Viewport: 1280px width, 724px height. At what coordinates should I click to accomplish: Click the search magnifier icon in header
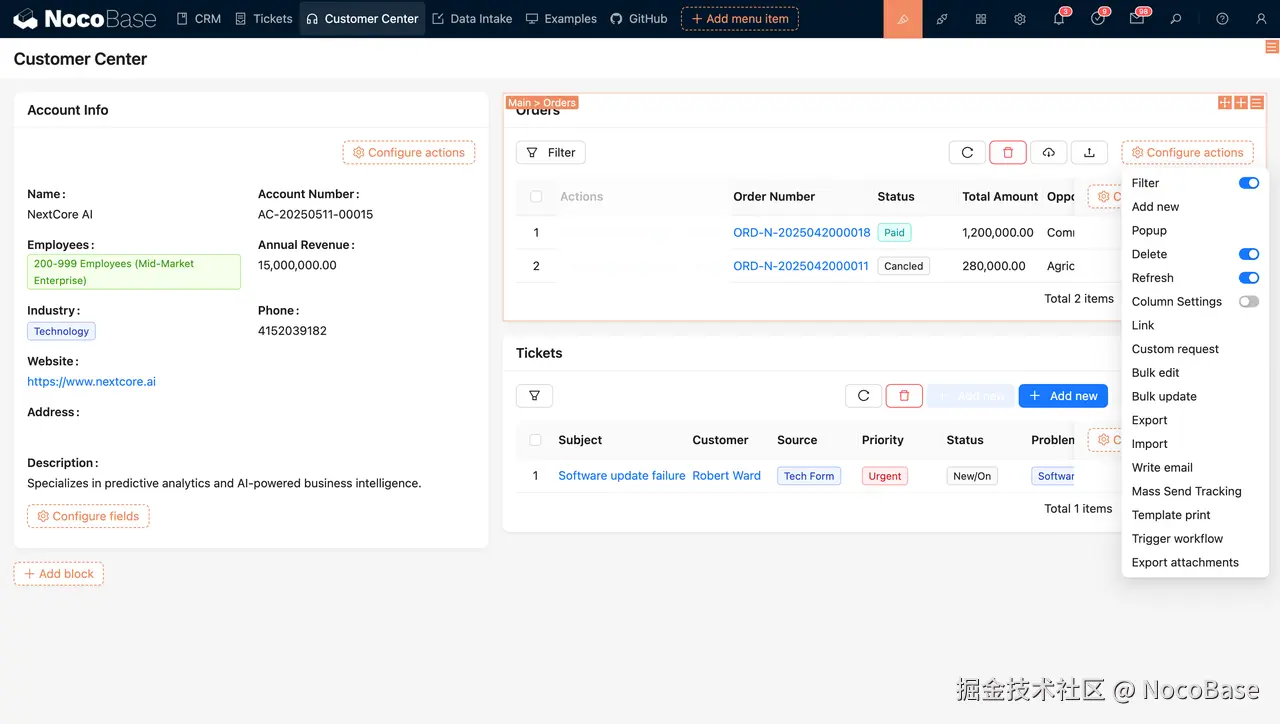pos(1176,19)
